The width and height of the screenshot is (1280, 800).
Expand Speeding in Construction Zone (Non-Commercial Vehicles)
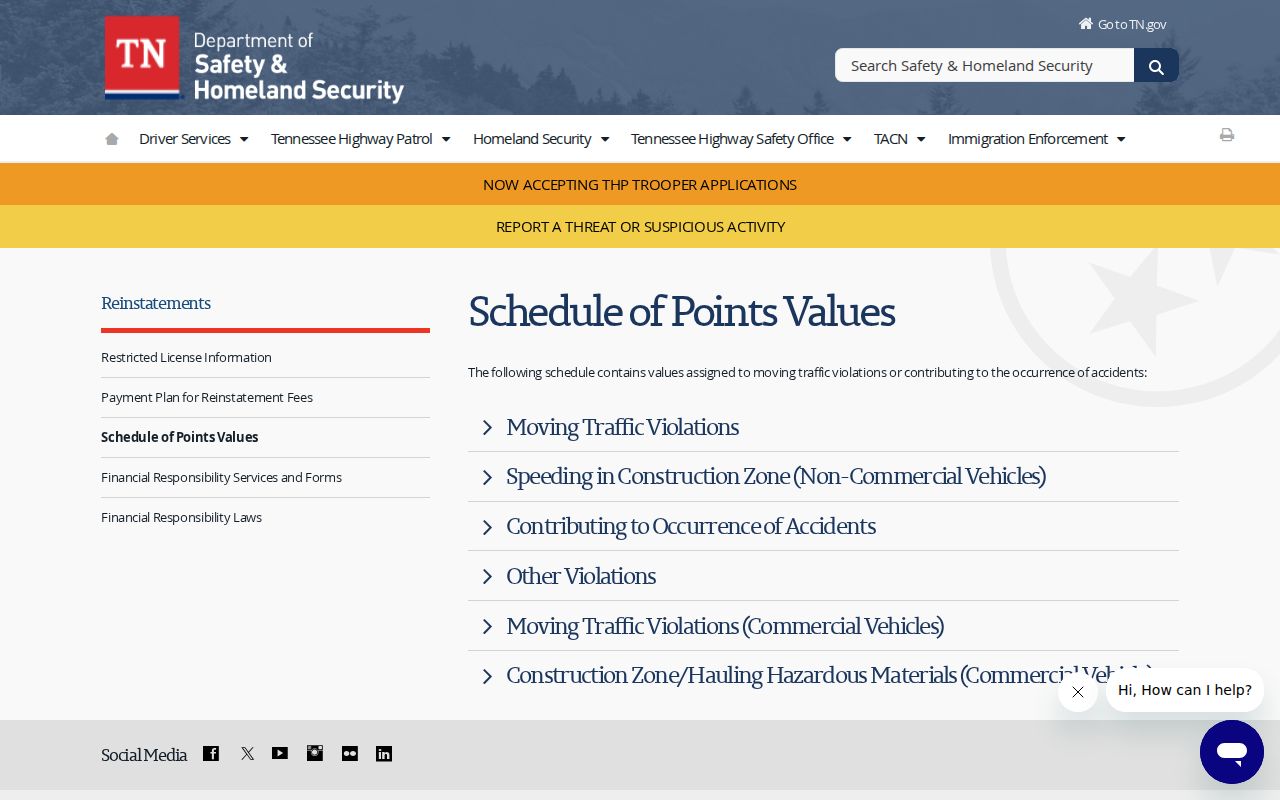823,477
